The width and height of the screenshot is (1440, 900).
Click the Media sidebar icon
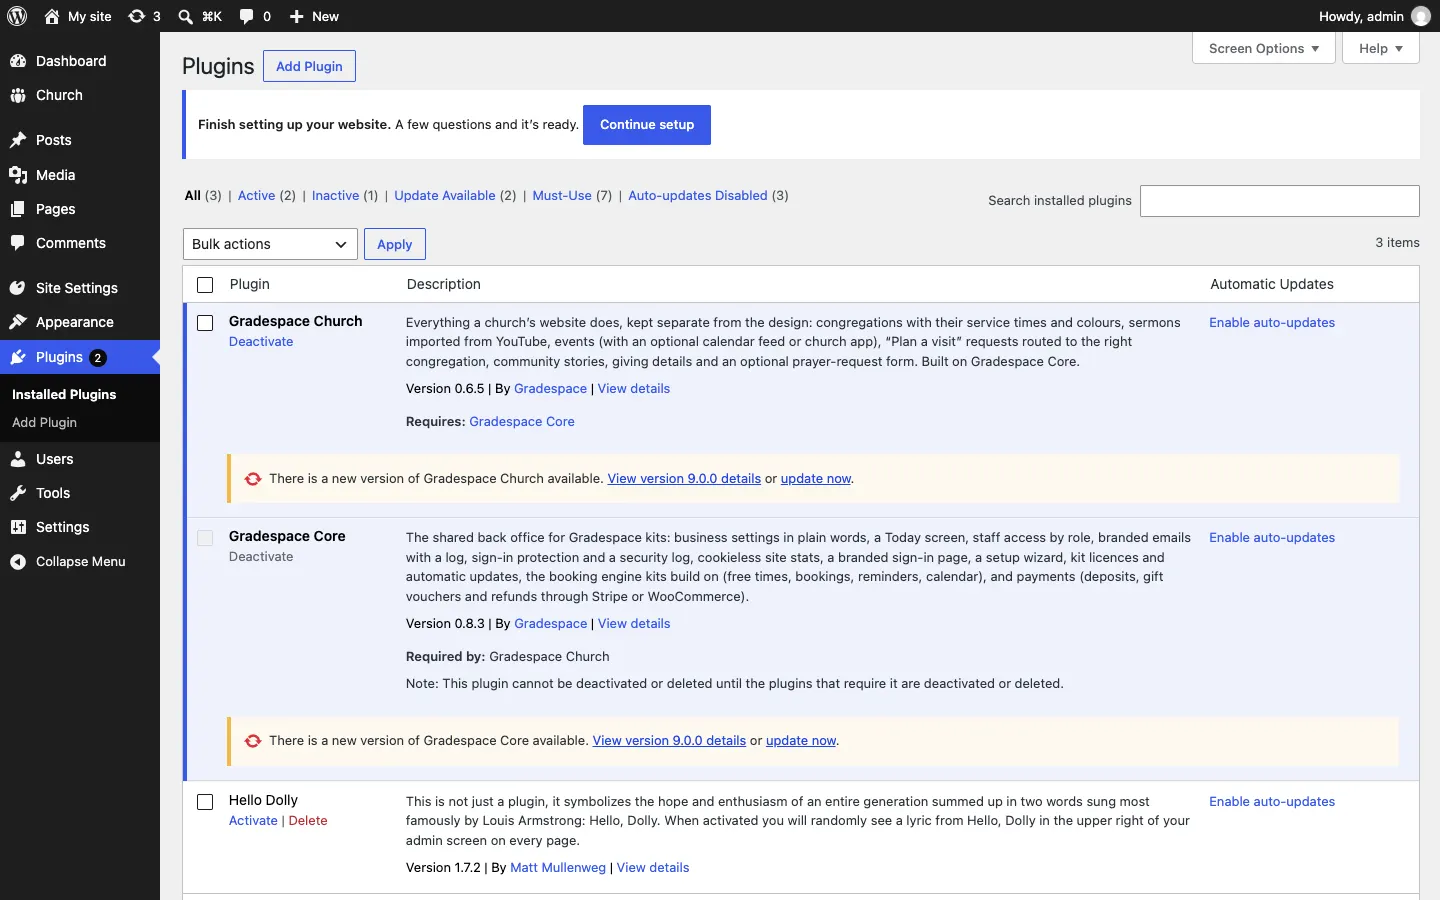coord(18,175)
